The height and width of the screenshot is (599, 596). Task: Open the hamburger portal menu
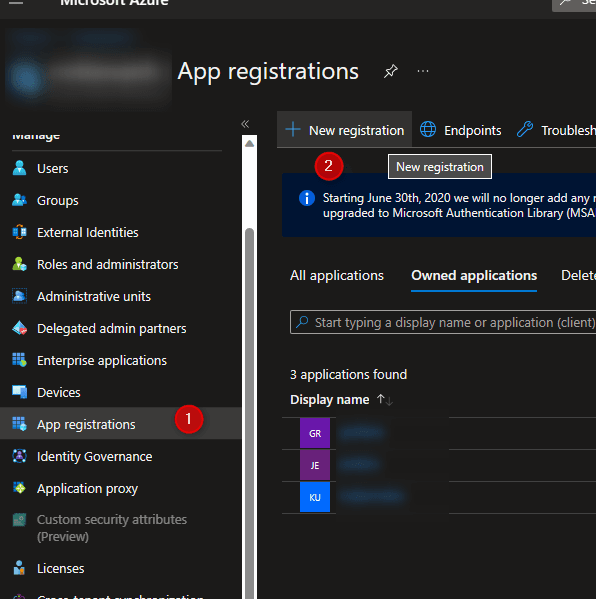(x=16, y=3)
